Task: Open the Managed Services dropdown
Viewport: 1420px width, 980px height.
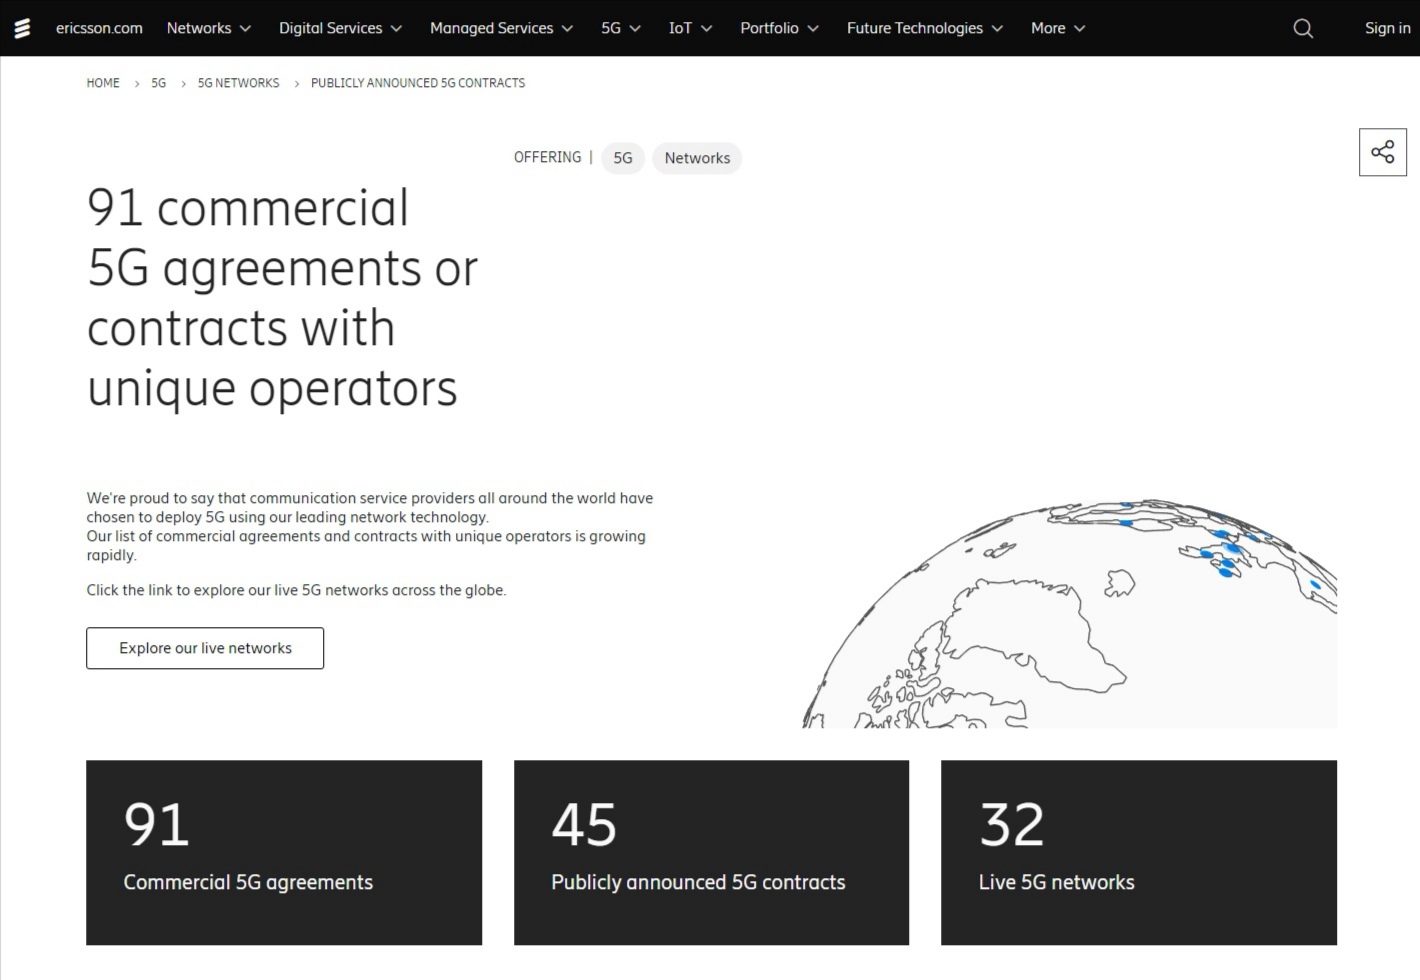Action: click(501, 28)
